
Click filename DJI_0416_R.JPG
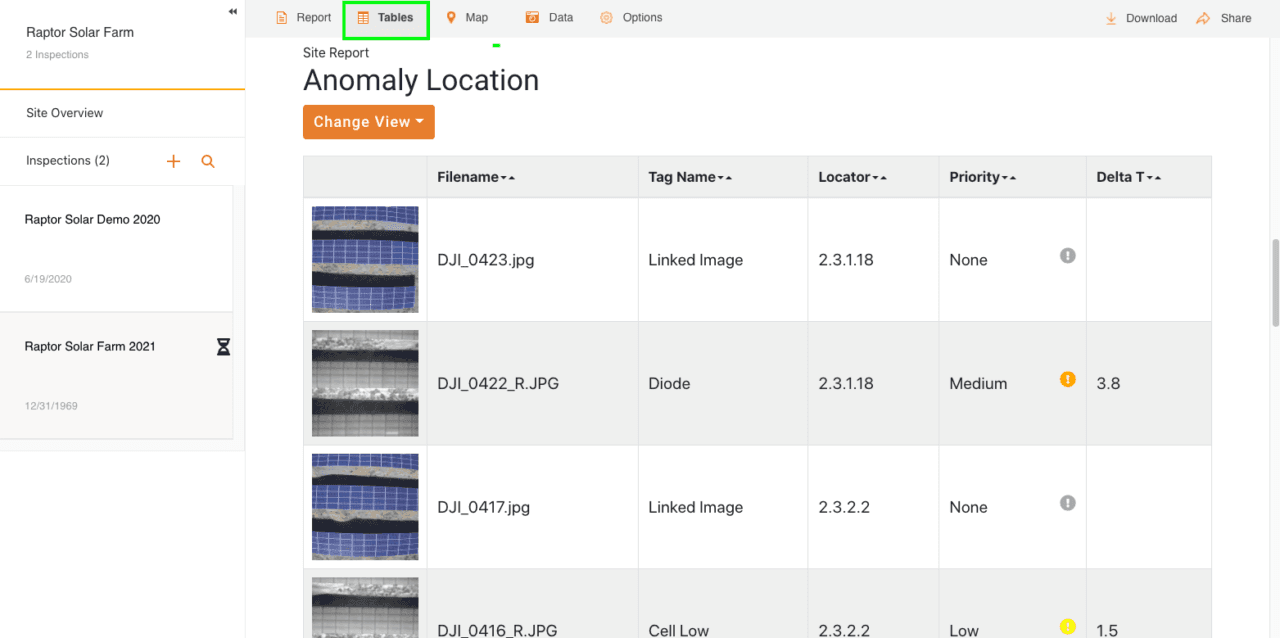pyautogui.click(x=497, y=630)
